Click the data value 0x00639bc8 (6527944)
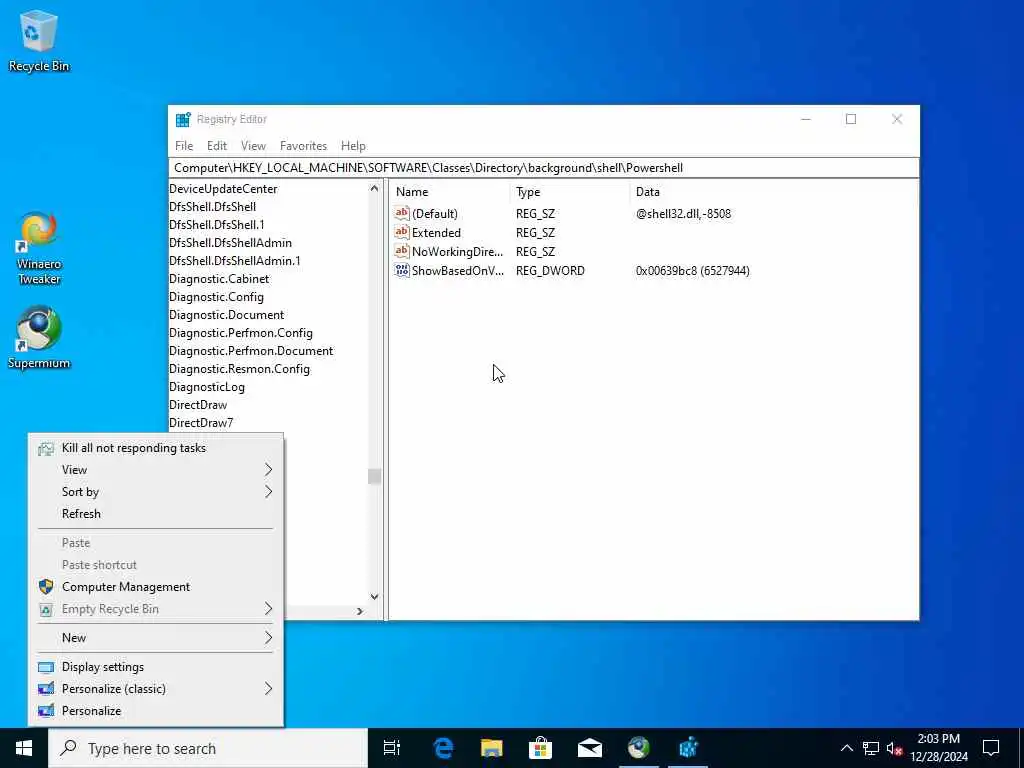The width and height of the screenshot is (1024, 768). click(x=692, y=270)
